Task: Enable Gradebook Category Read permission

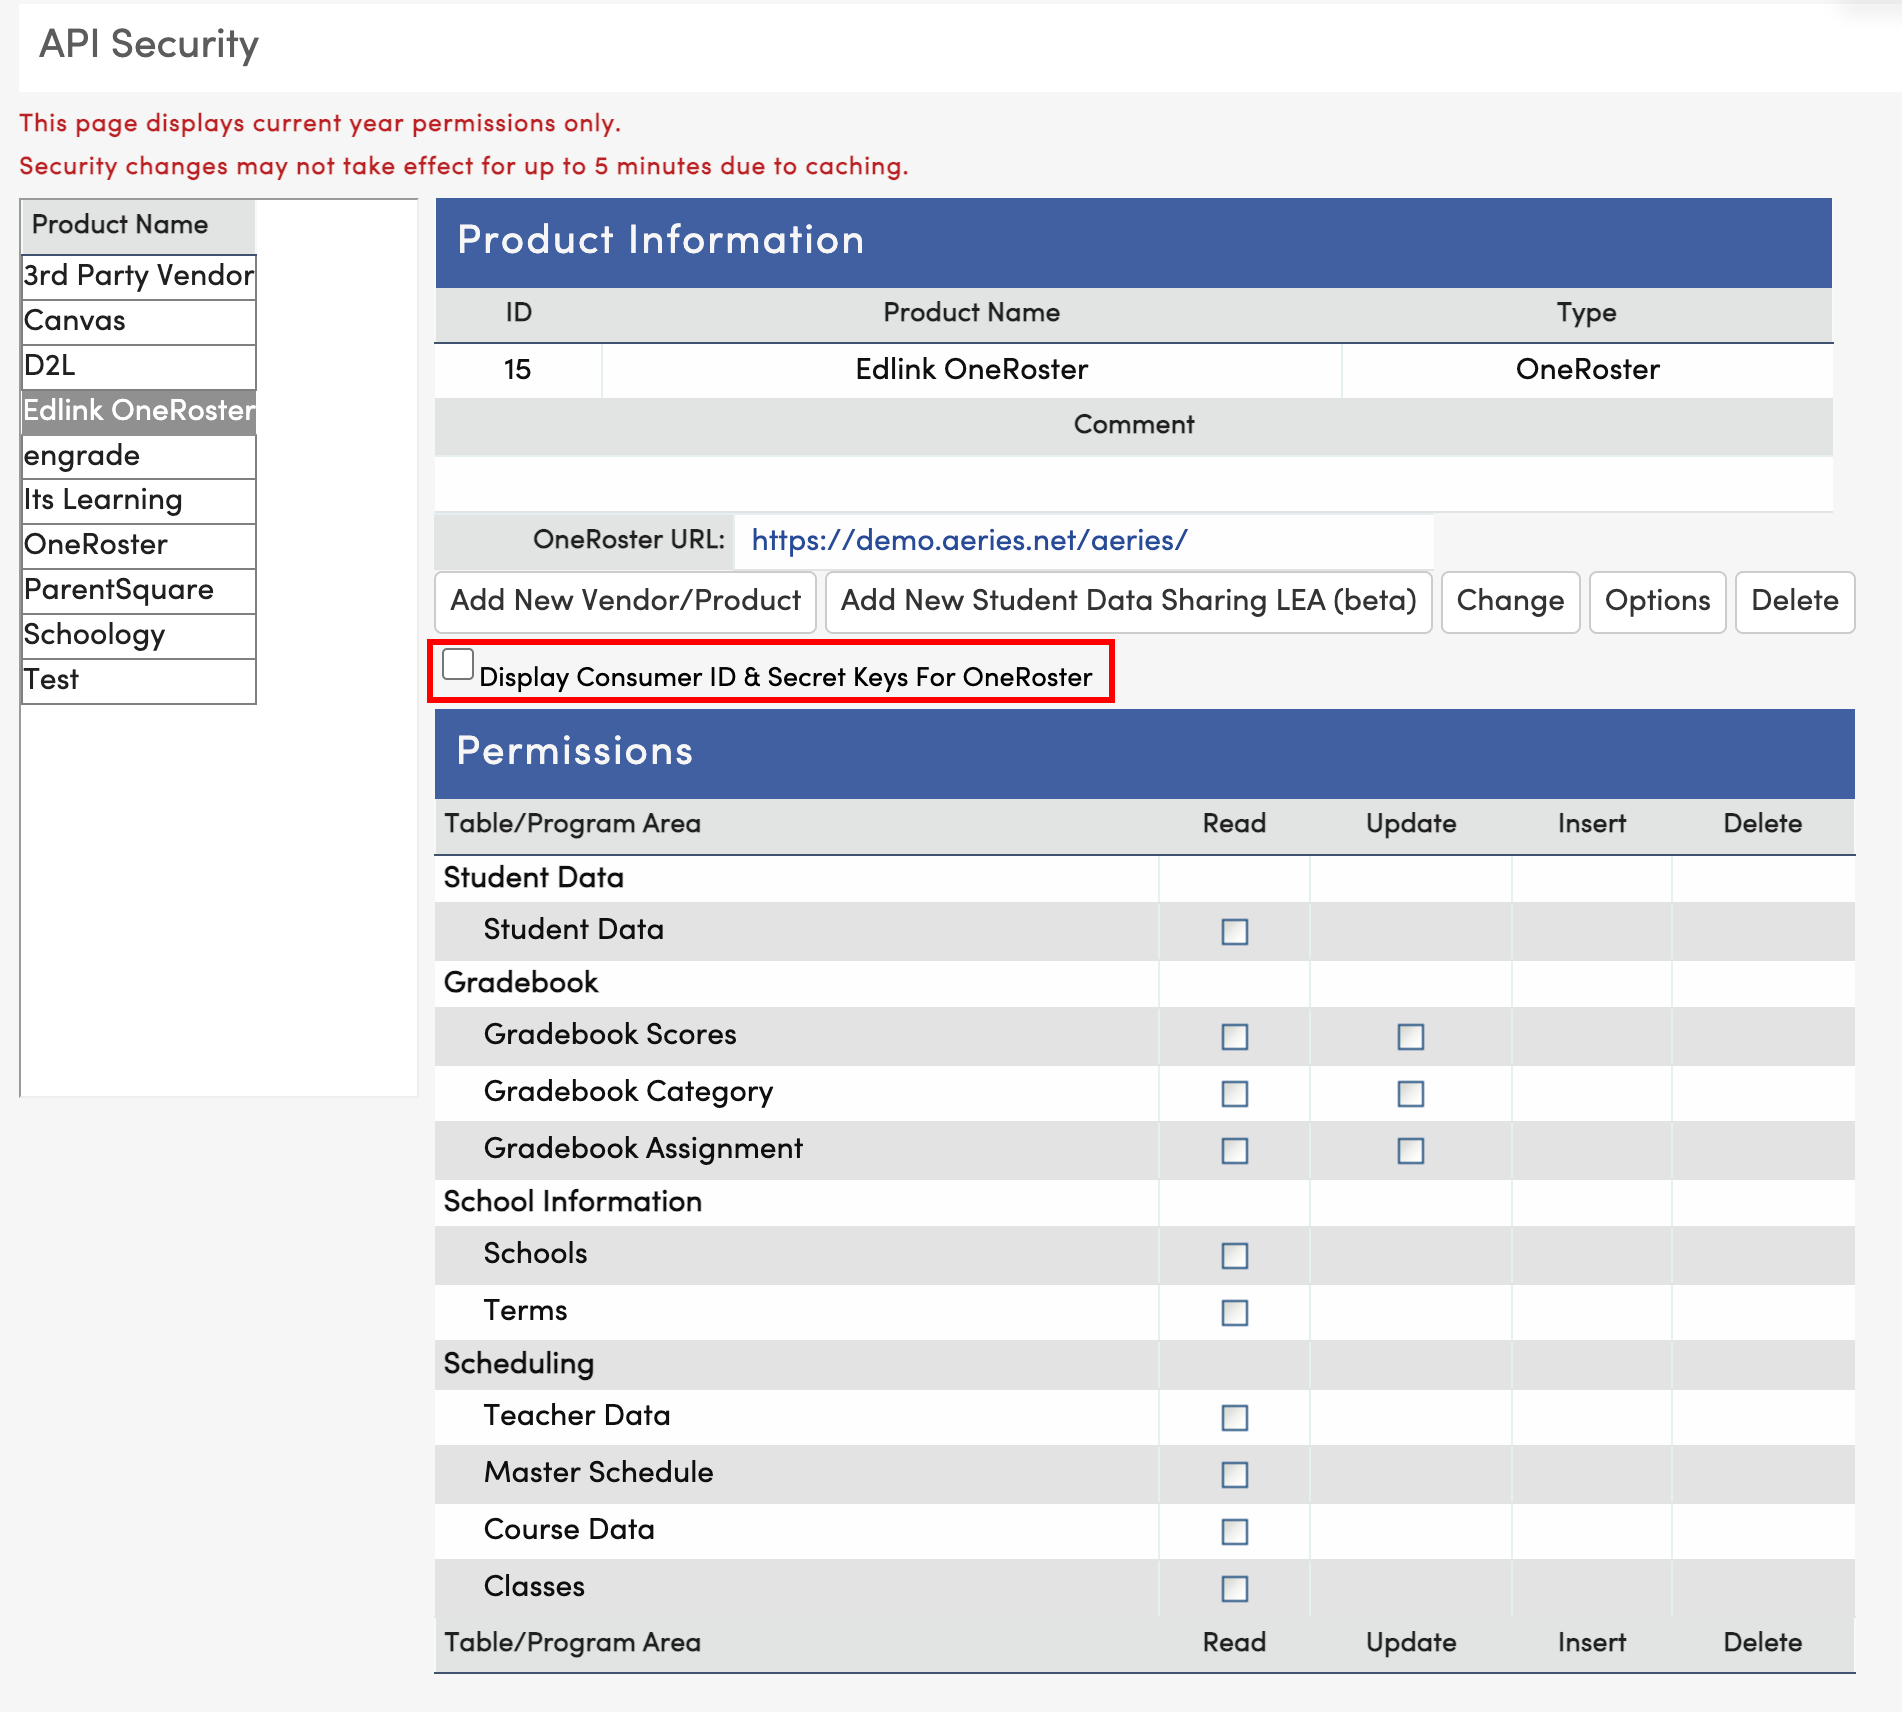Action: (x=1235, y=1094)
